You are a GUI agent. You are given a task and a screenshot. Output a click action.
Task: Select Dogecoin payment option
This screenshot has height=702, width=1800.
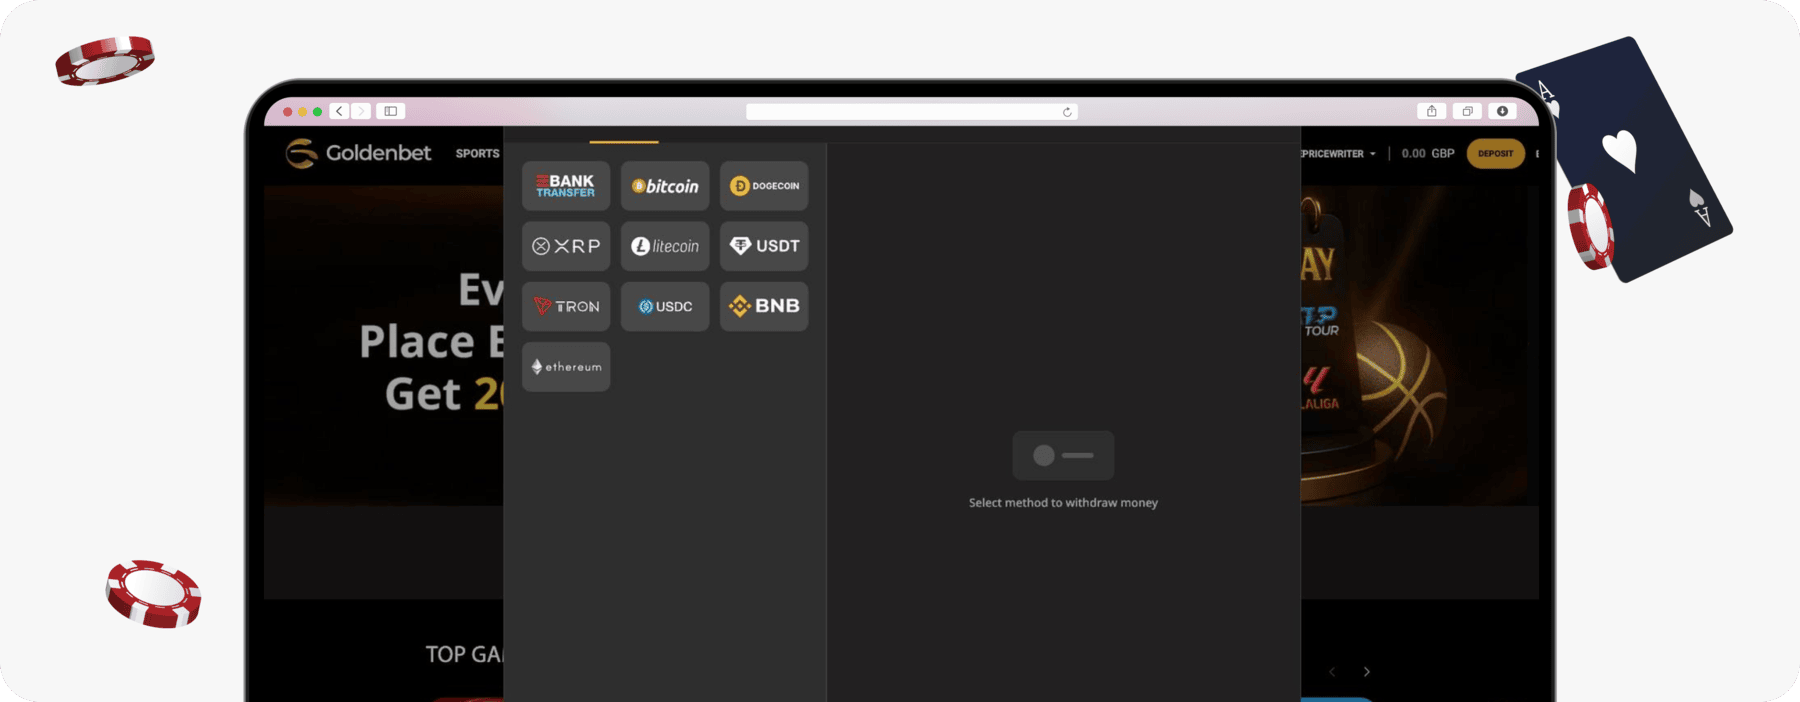pyautogui.click(x=764, y=186)
